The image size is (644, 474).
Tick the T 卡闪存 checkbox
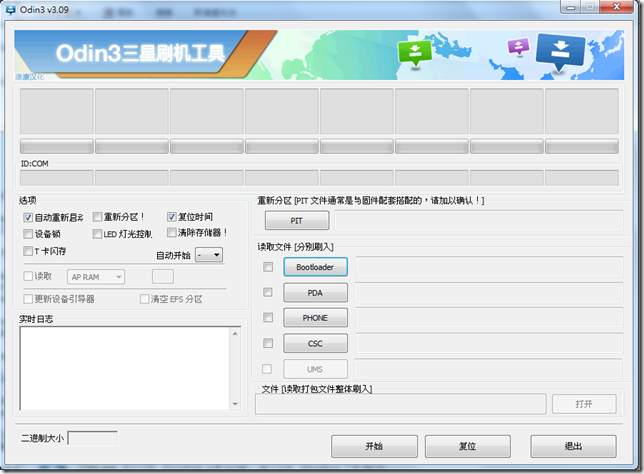(x=28, y=251)
